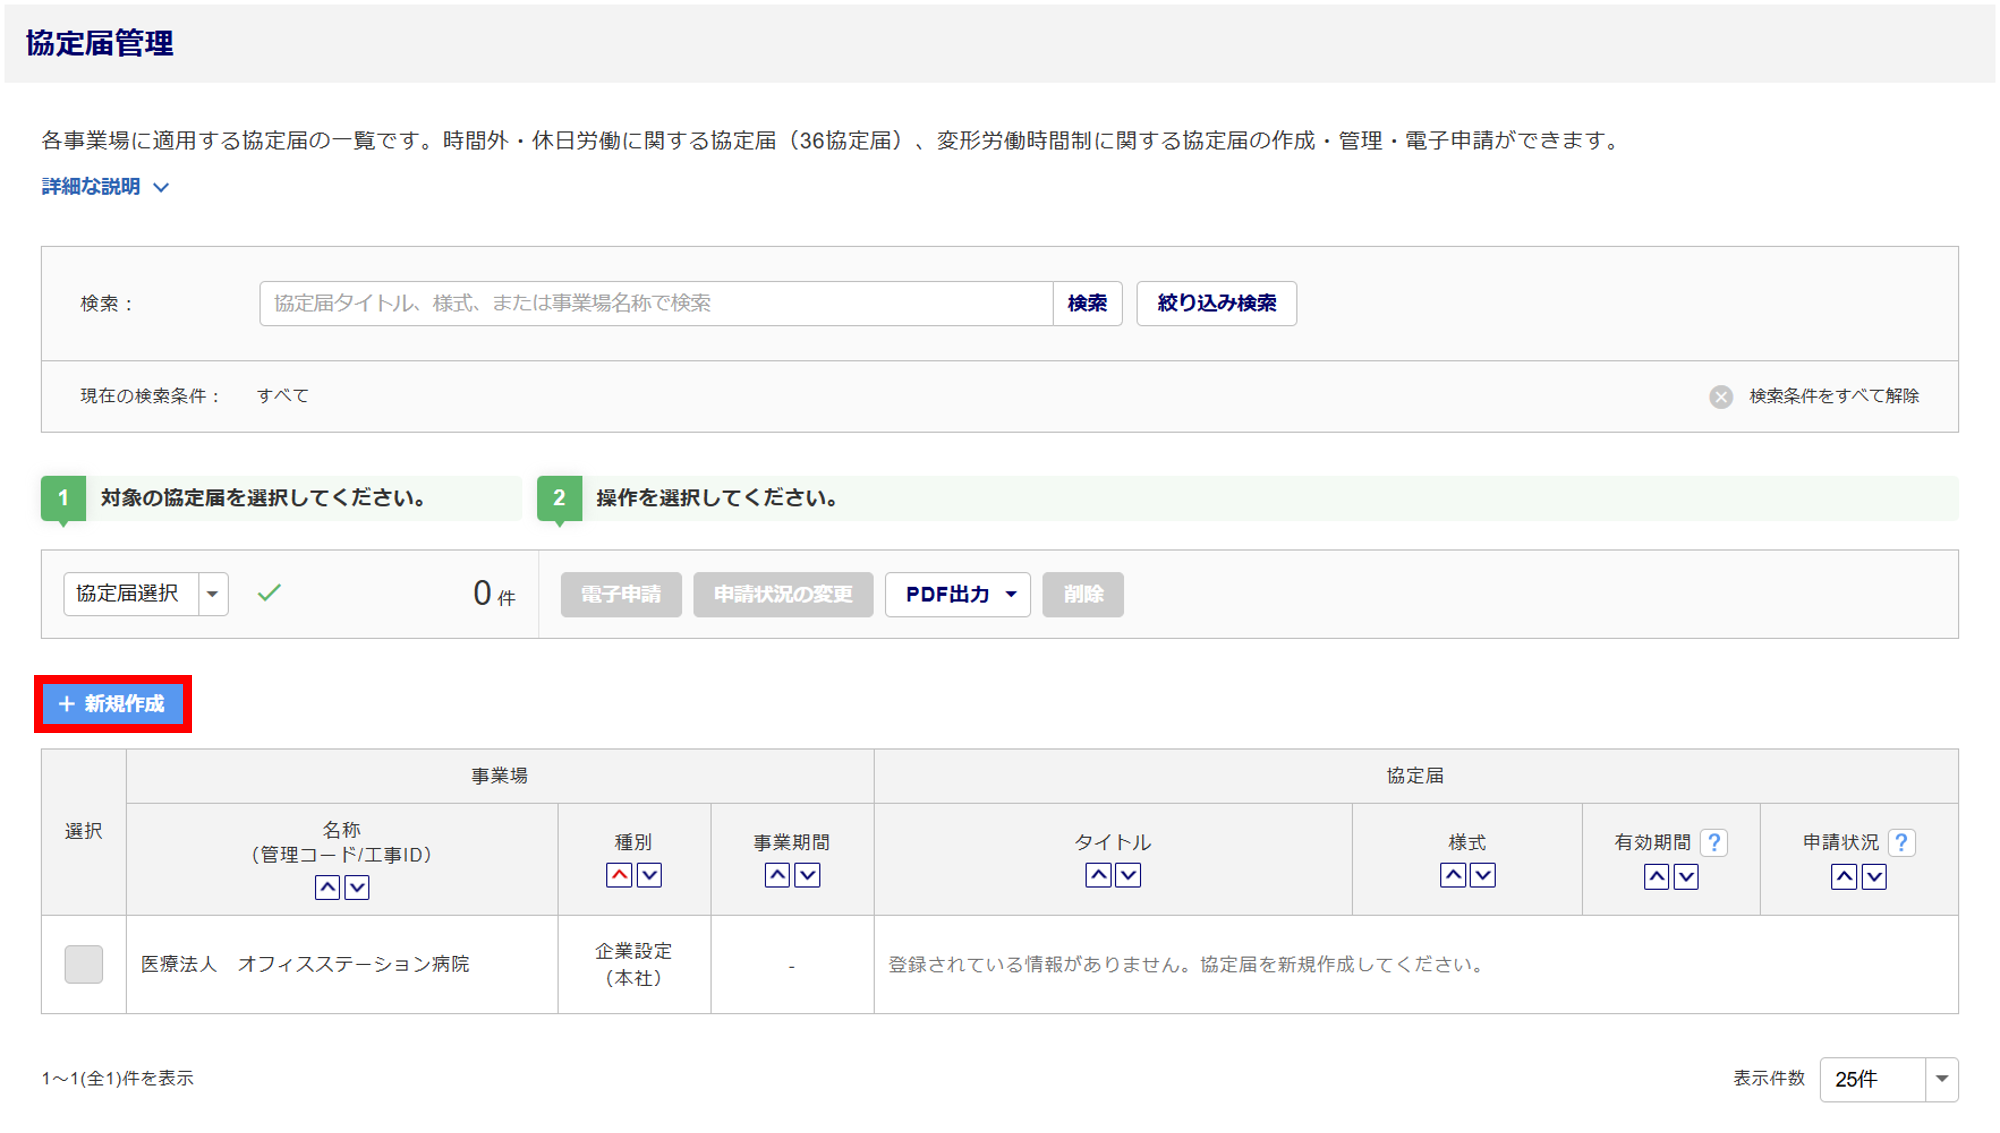Open the 協定届選択 dropdown
The height and width of the screenshot is (1133, 2000).
tap(146, 594)
